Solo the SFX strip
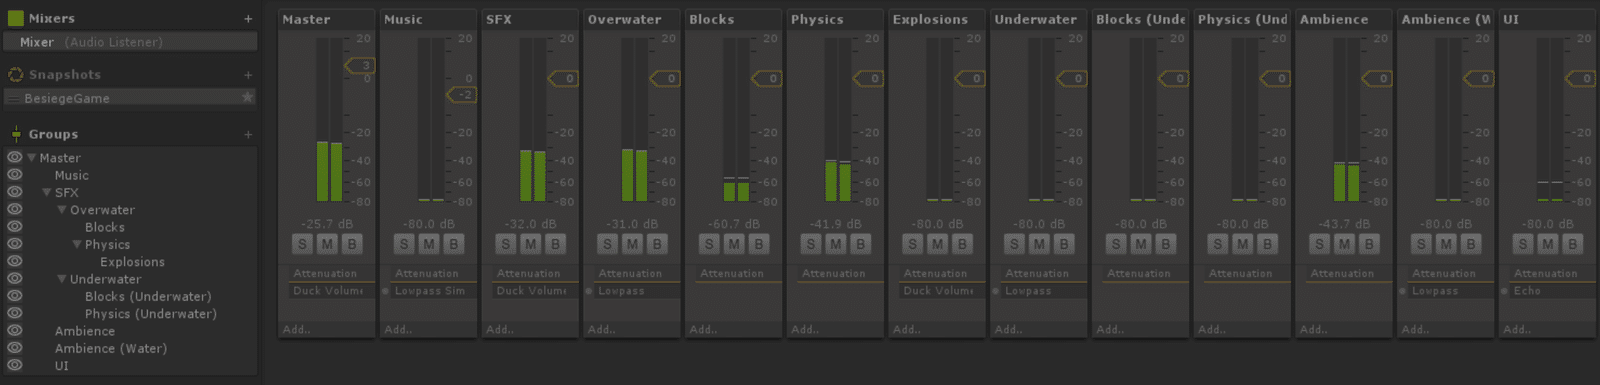The image size is (1600, 385). [506, 244]
